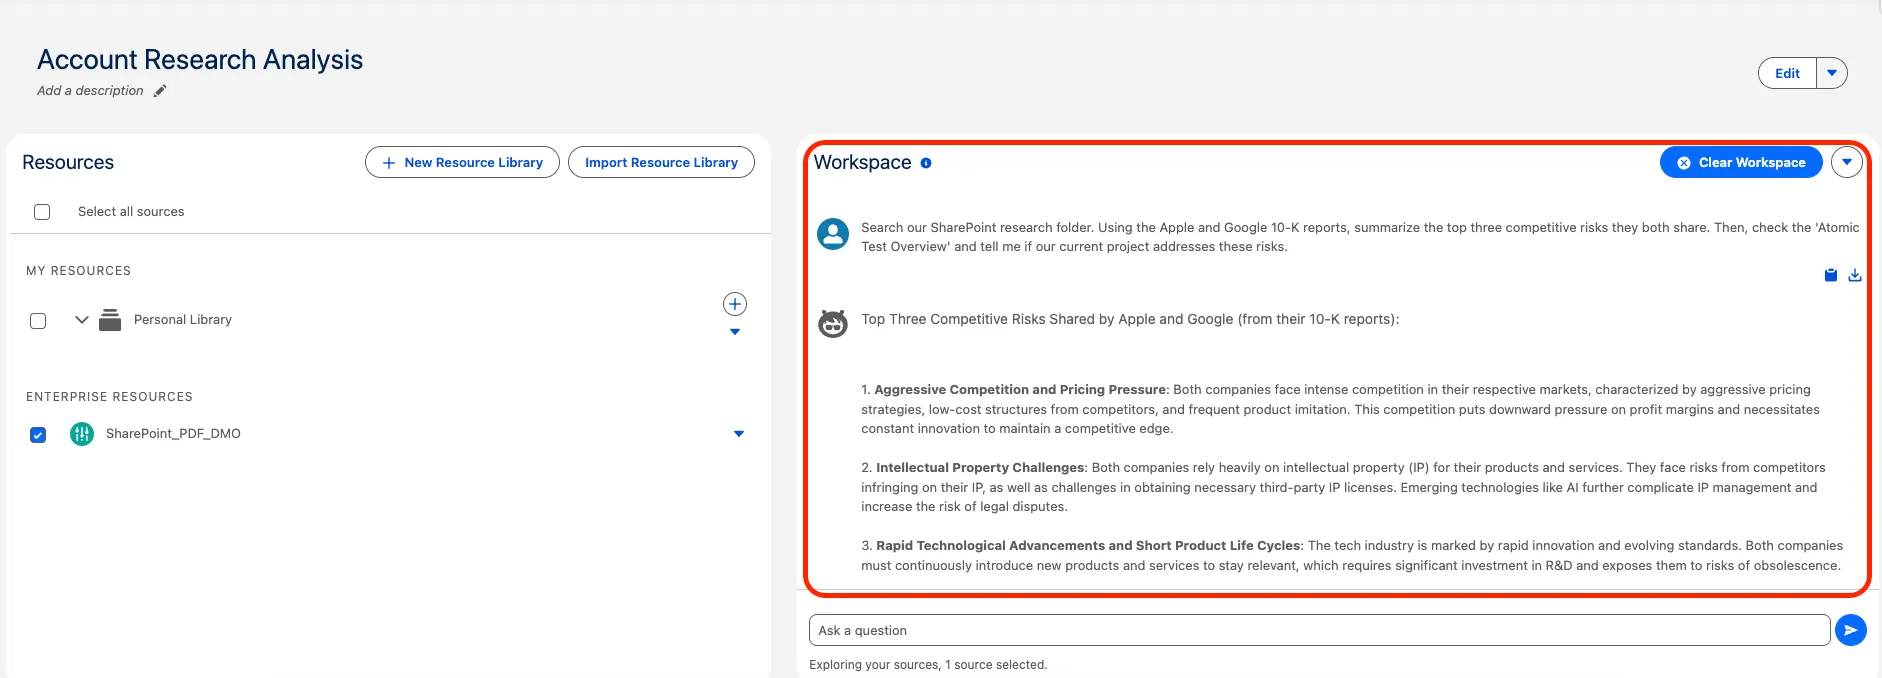This screenshot has height=678, width=1882.
Task: Click New Resource Library button
Action: point(462,162)
